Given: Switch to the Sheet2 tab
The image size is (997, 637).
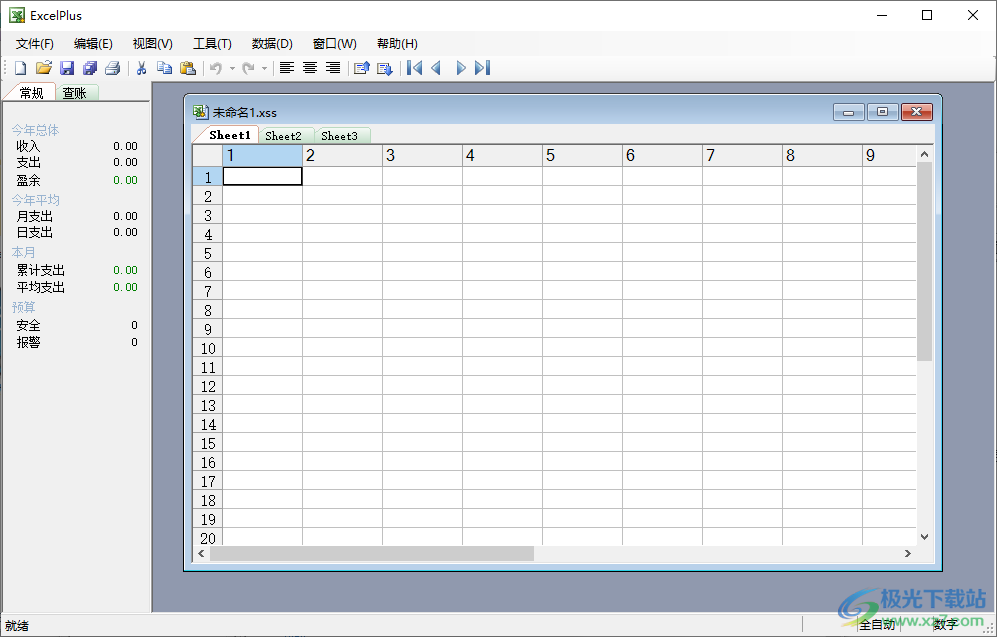Looking at the screenshot, I should point(284,135).
